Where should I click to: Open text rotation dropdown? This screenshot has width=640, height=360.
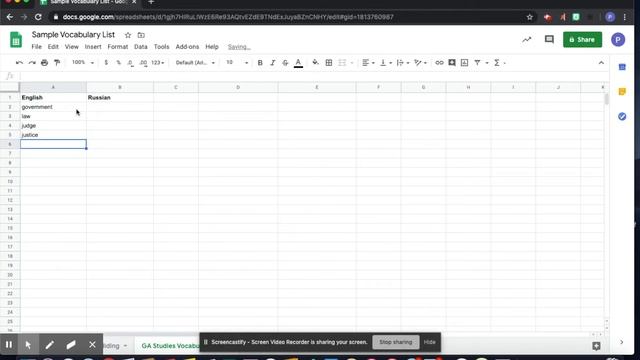(x=420, y=63)
